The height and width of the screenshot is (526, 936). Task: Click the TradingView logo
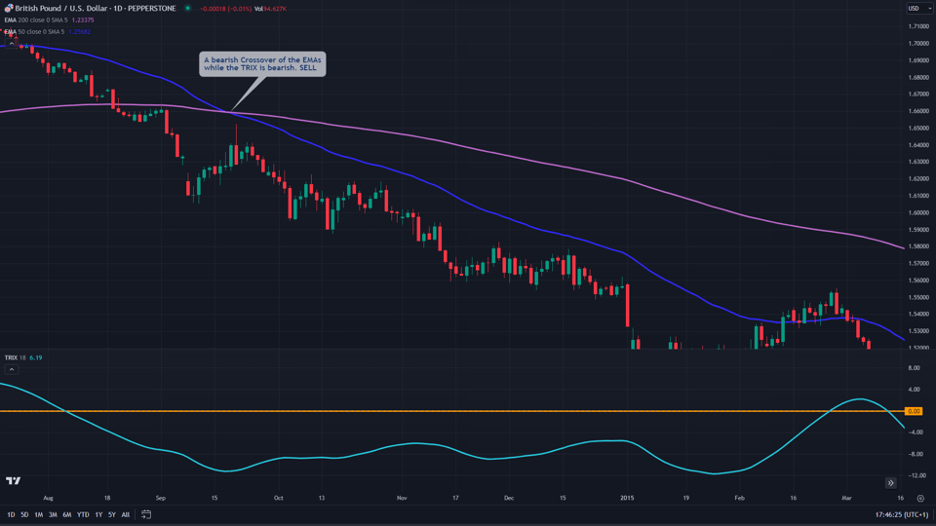pyautogui.click(x=13, y=481)
